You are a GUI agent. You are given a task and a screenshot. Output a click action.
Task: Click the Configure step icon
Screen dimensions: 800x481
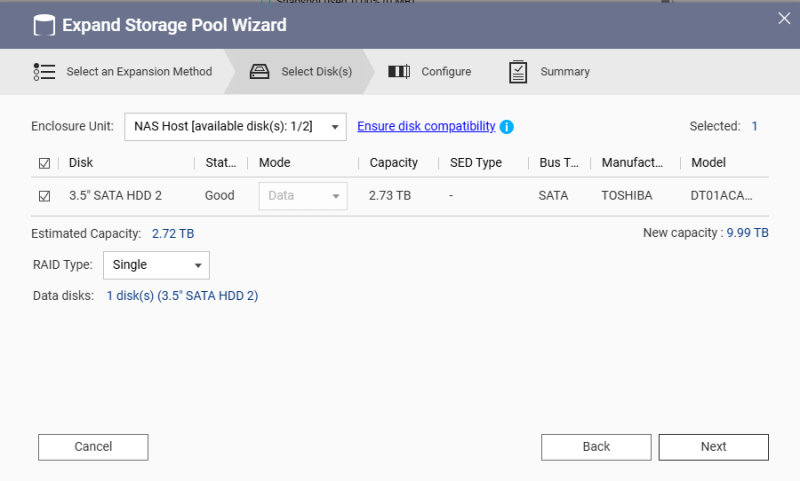399,72
